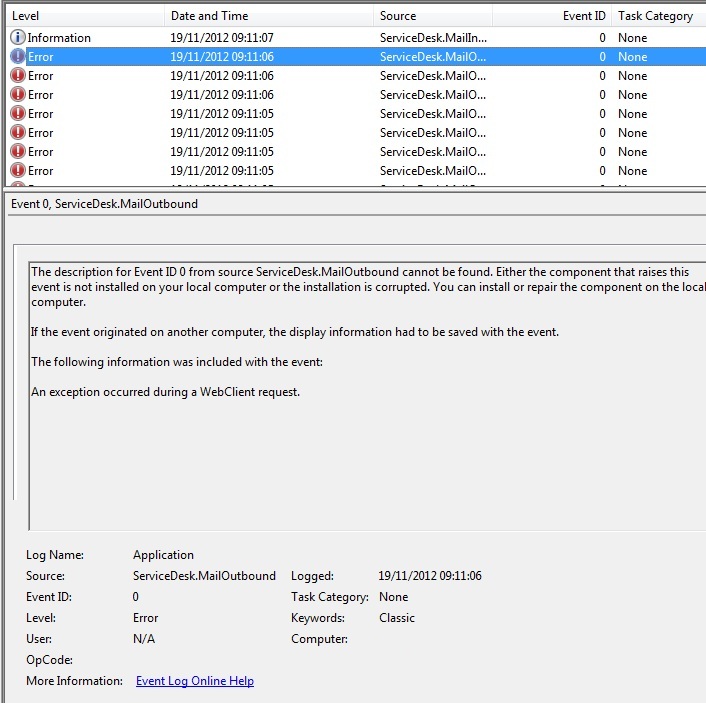This screenshot has width=706, height=703.
Task: Sort by the Date and Time column header
Action: [268, 16]
